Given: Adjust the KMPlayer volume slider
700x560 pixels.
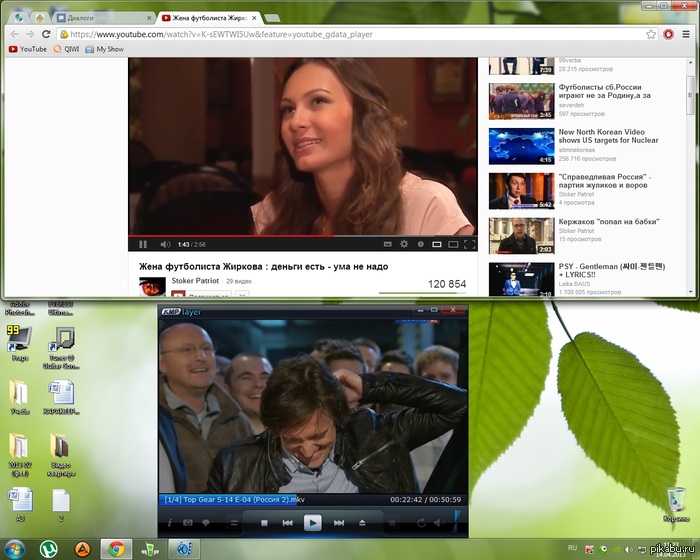Looking at the screenshot, I should click(x=456, y=522).
